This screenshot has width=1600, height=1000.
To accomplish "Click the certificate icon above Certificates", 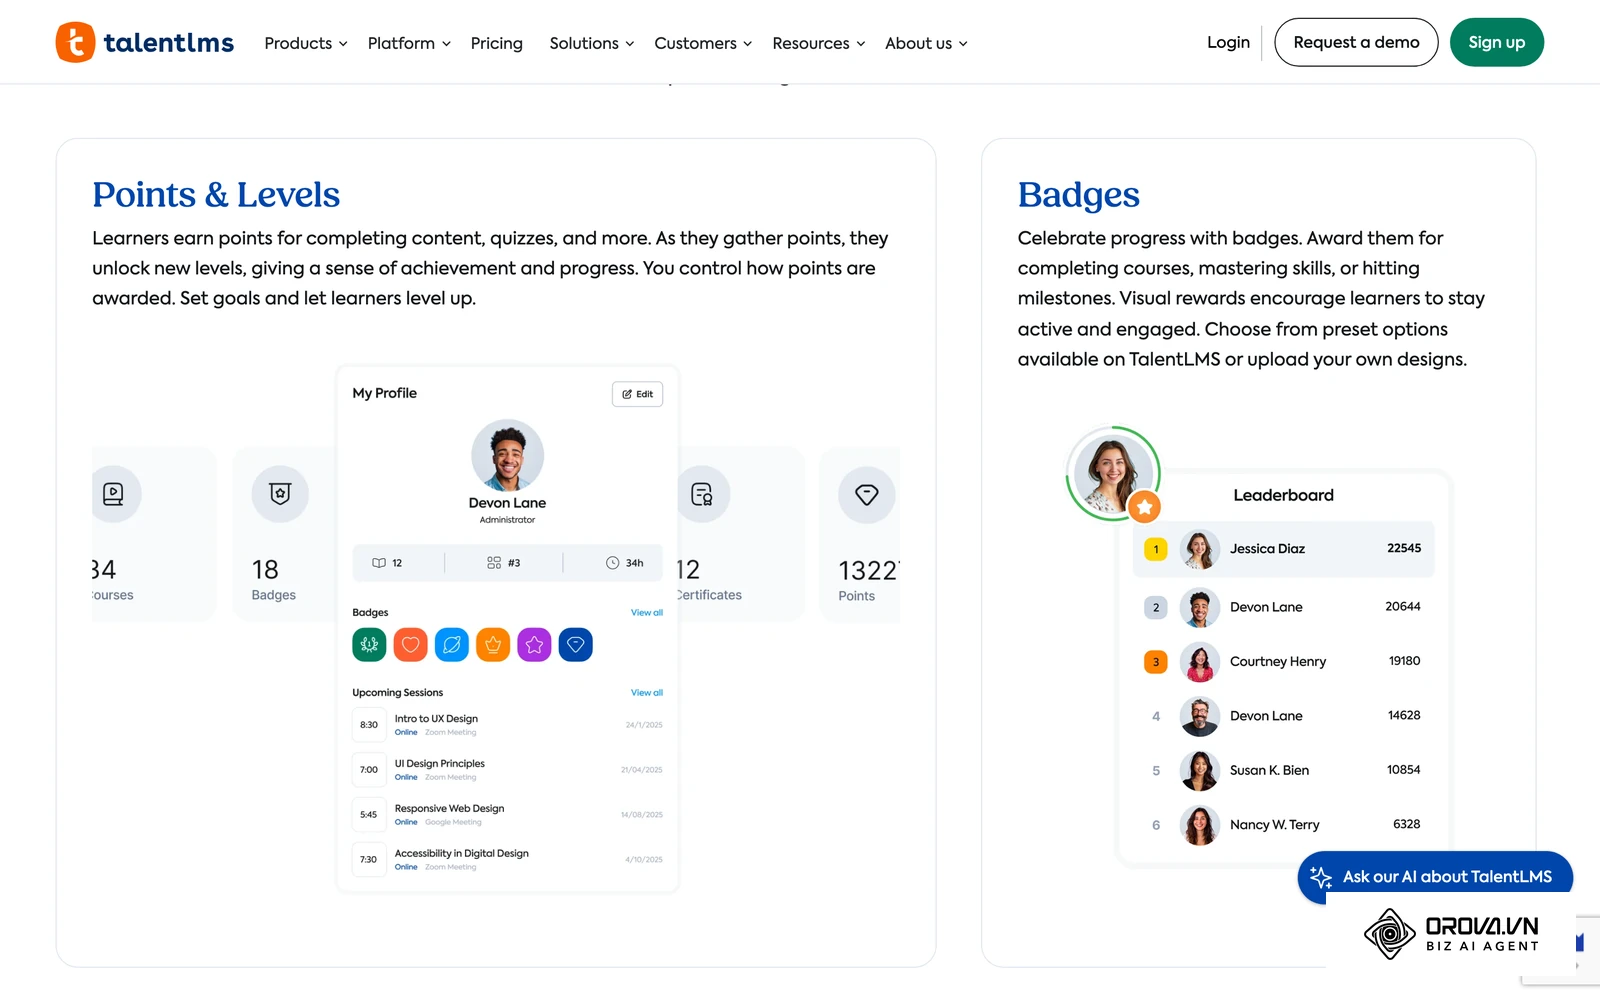I will point(702,494).
